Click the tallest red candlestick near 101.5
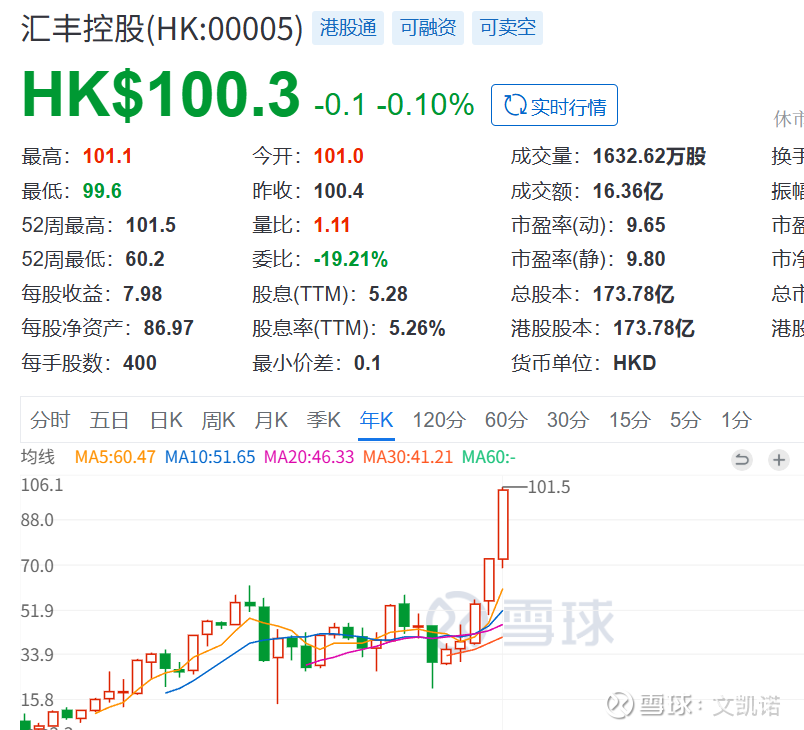Screen dimensions: 804x730 503,524
